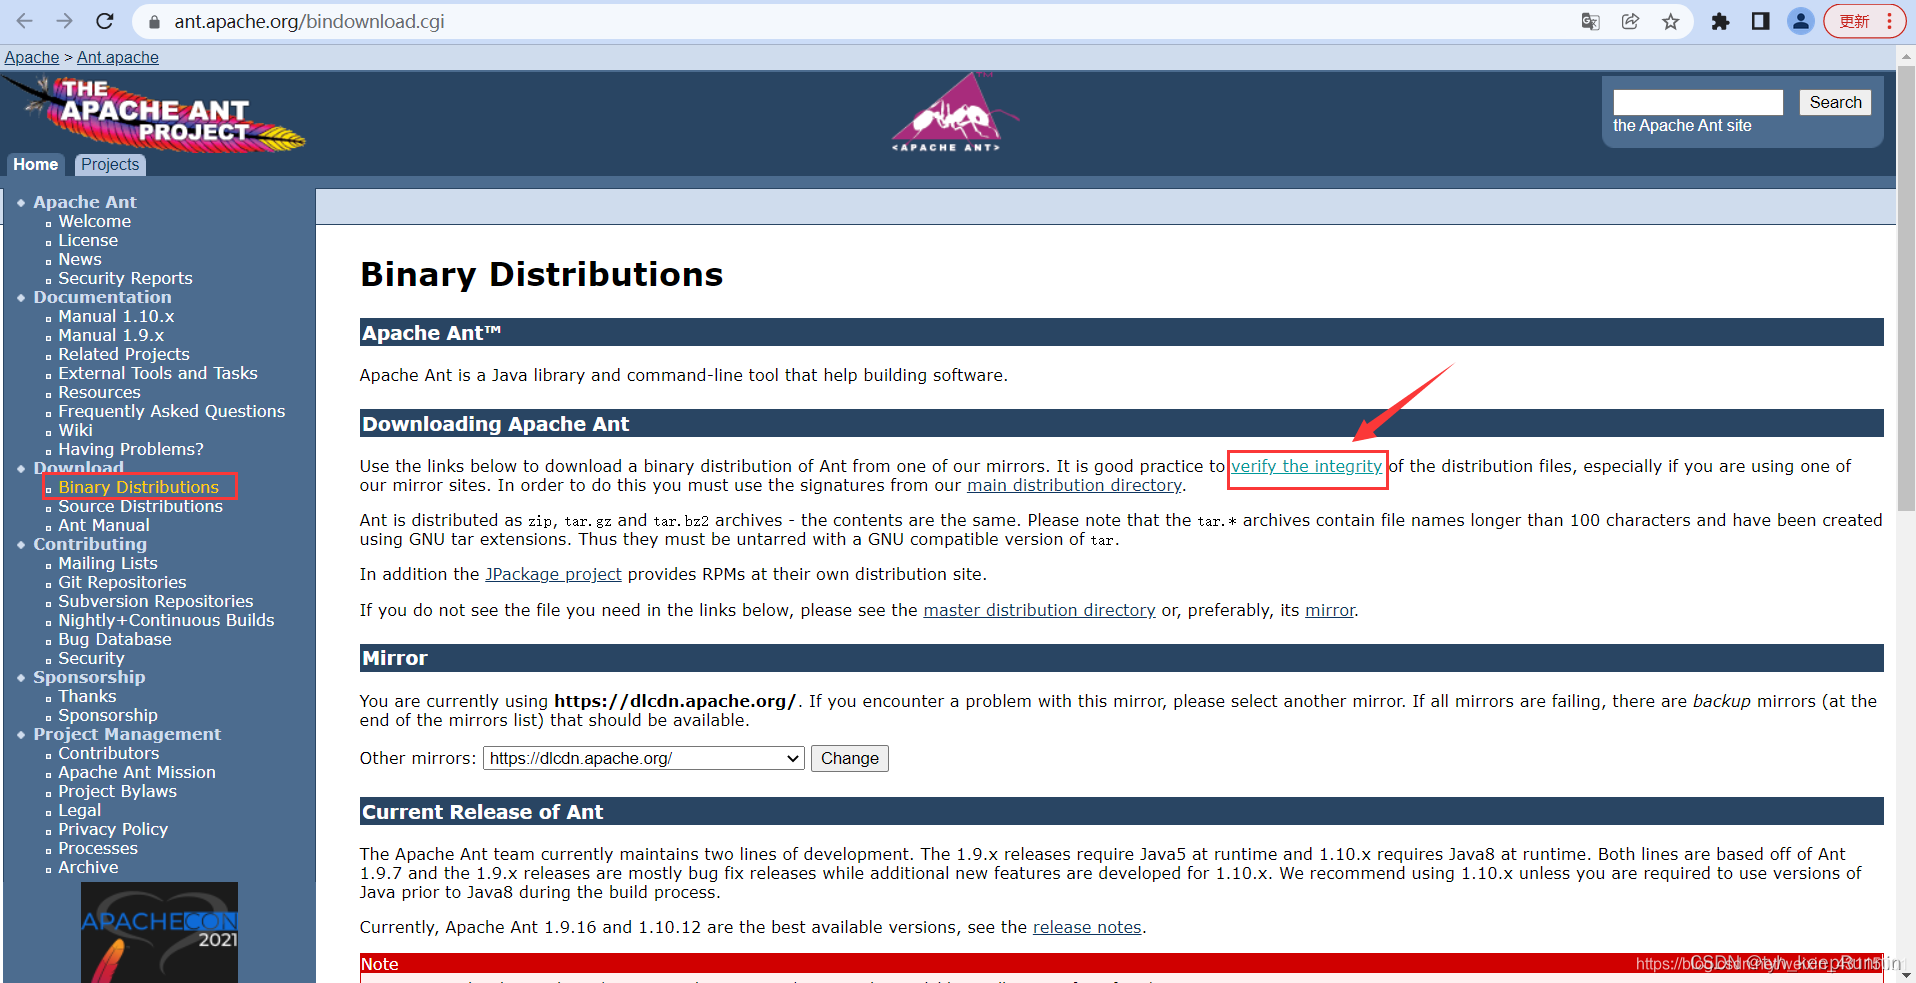Screen dimensions: 1916x983
Task: Bookmark page with the star icon
Action: pyautogui.click(x=1670, y=22)
